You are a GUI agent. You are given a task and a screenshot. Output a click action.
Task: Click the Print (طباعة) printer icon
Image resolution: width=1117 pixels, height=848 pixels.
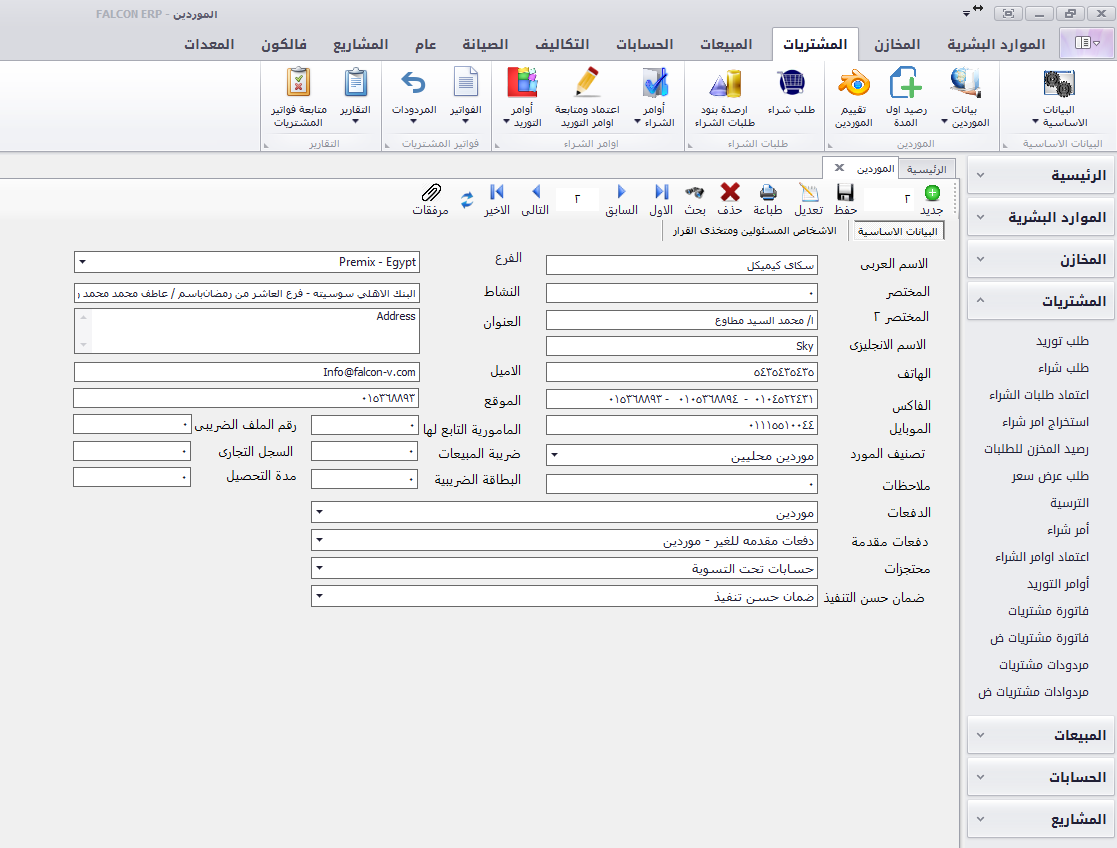click(x=768, y=193)
